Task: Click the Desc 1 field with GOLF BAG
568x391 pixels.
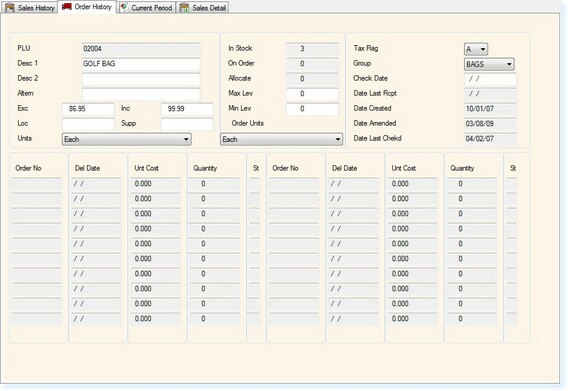Action: pyautogui.click(x=141, y=64)
